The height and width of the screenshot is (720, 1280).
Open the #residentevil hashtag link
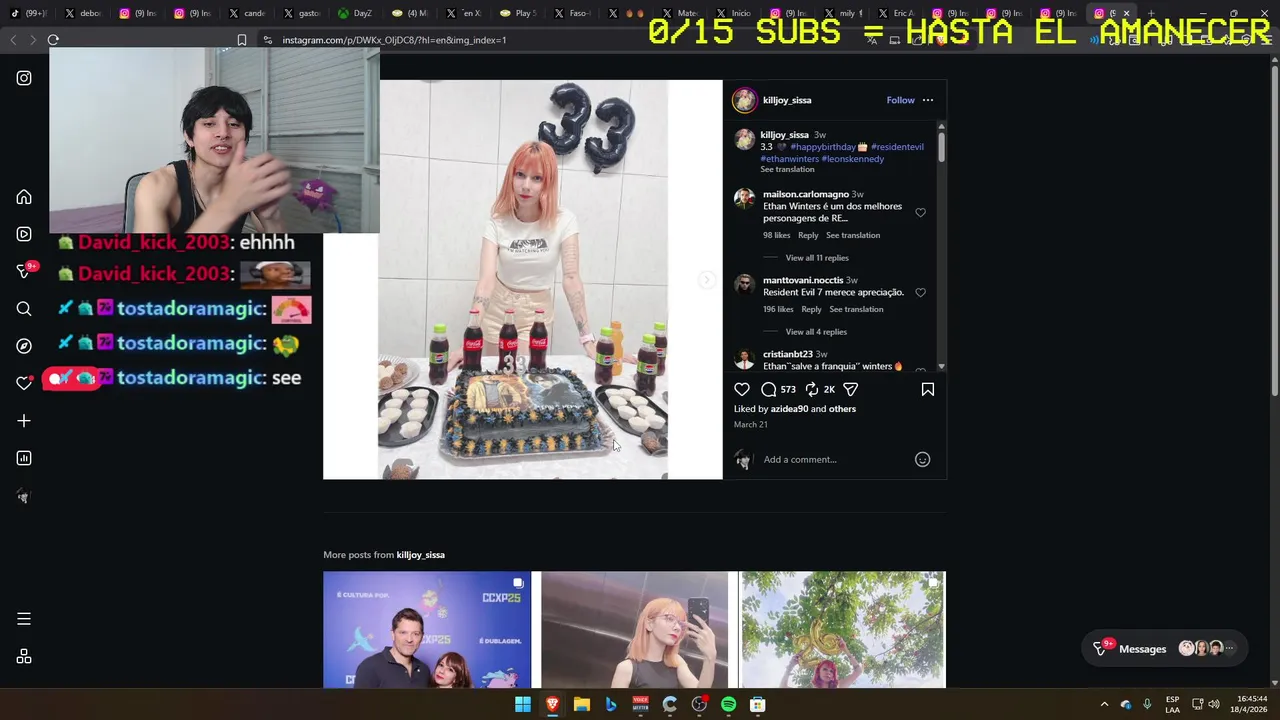(x=897, y=147)
